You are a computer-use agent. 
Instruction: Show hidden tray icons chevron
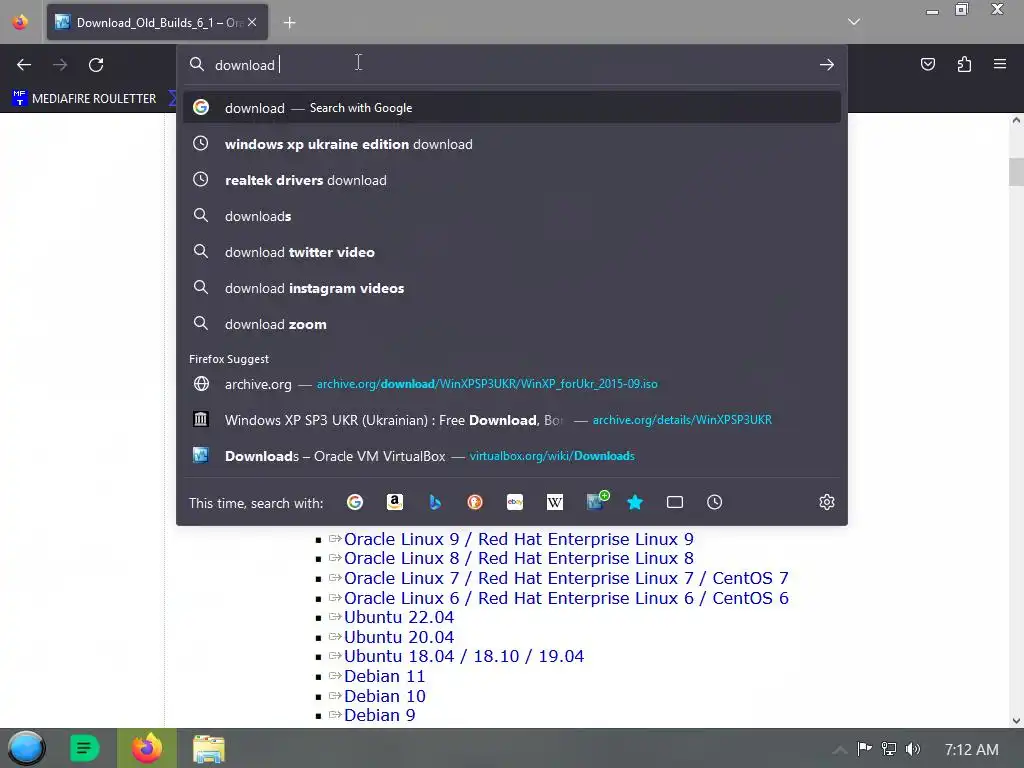840,749
